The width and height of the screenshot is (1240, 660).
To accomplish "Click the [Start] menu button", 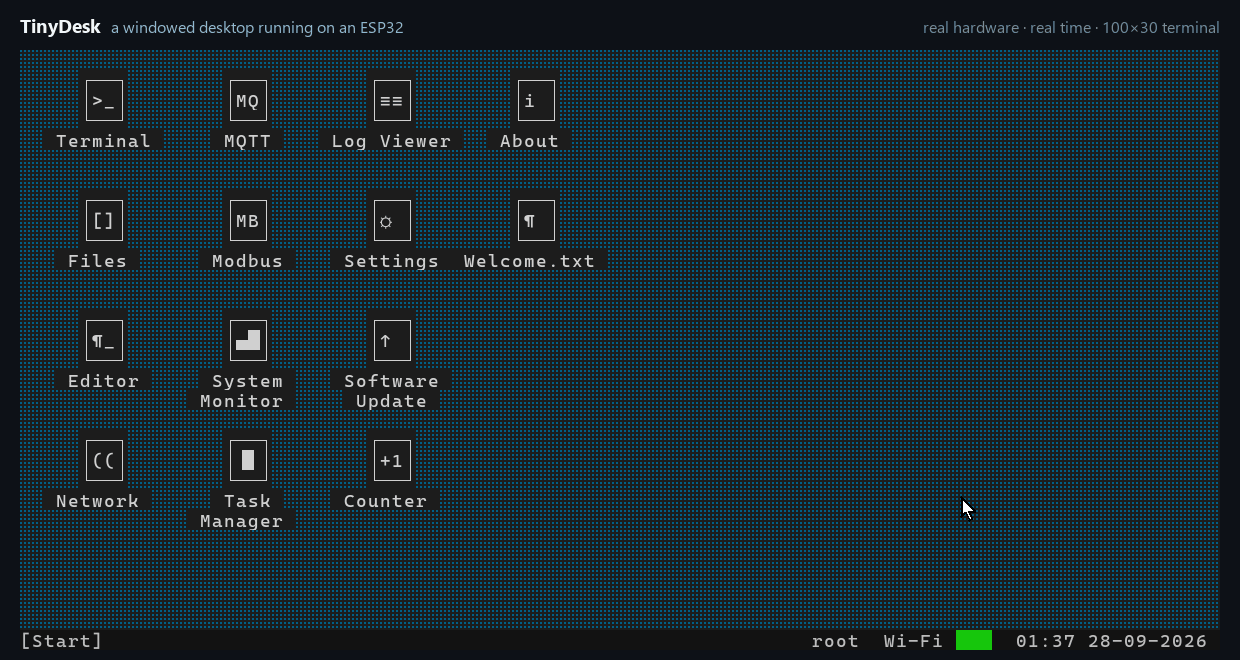I will 62,641.
